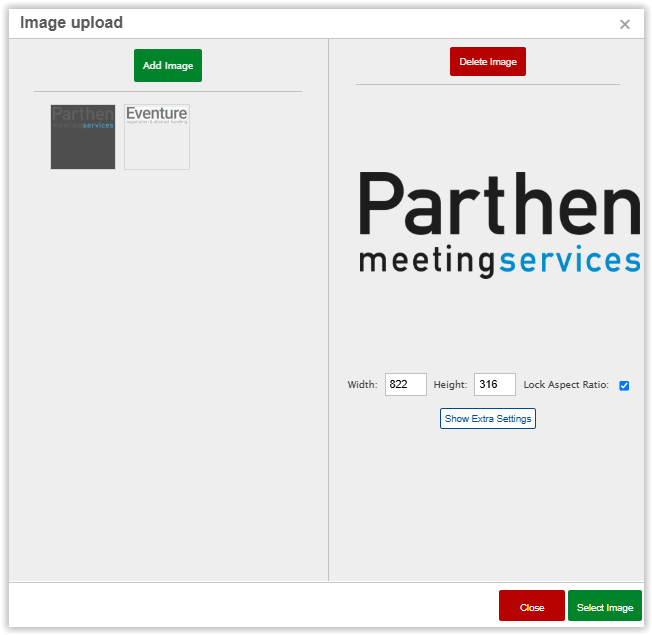The height and width of the screenshot is (635, 652).
Task: Confirm with the Select Image button
Action: click(605, 607)
